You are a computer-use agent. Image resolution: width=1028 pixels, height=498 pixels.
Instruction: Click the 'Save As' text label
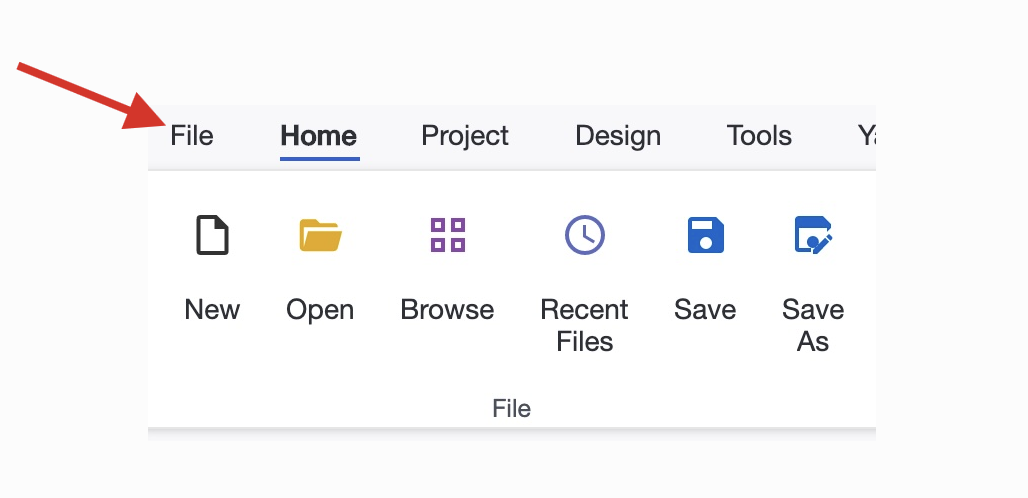click(x=812, y=325)
